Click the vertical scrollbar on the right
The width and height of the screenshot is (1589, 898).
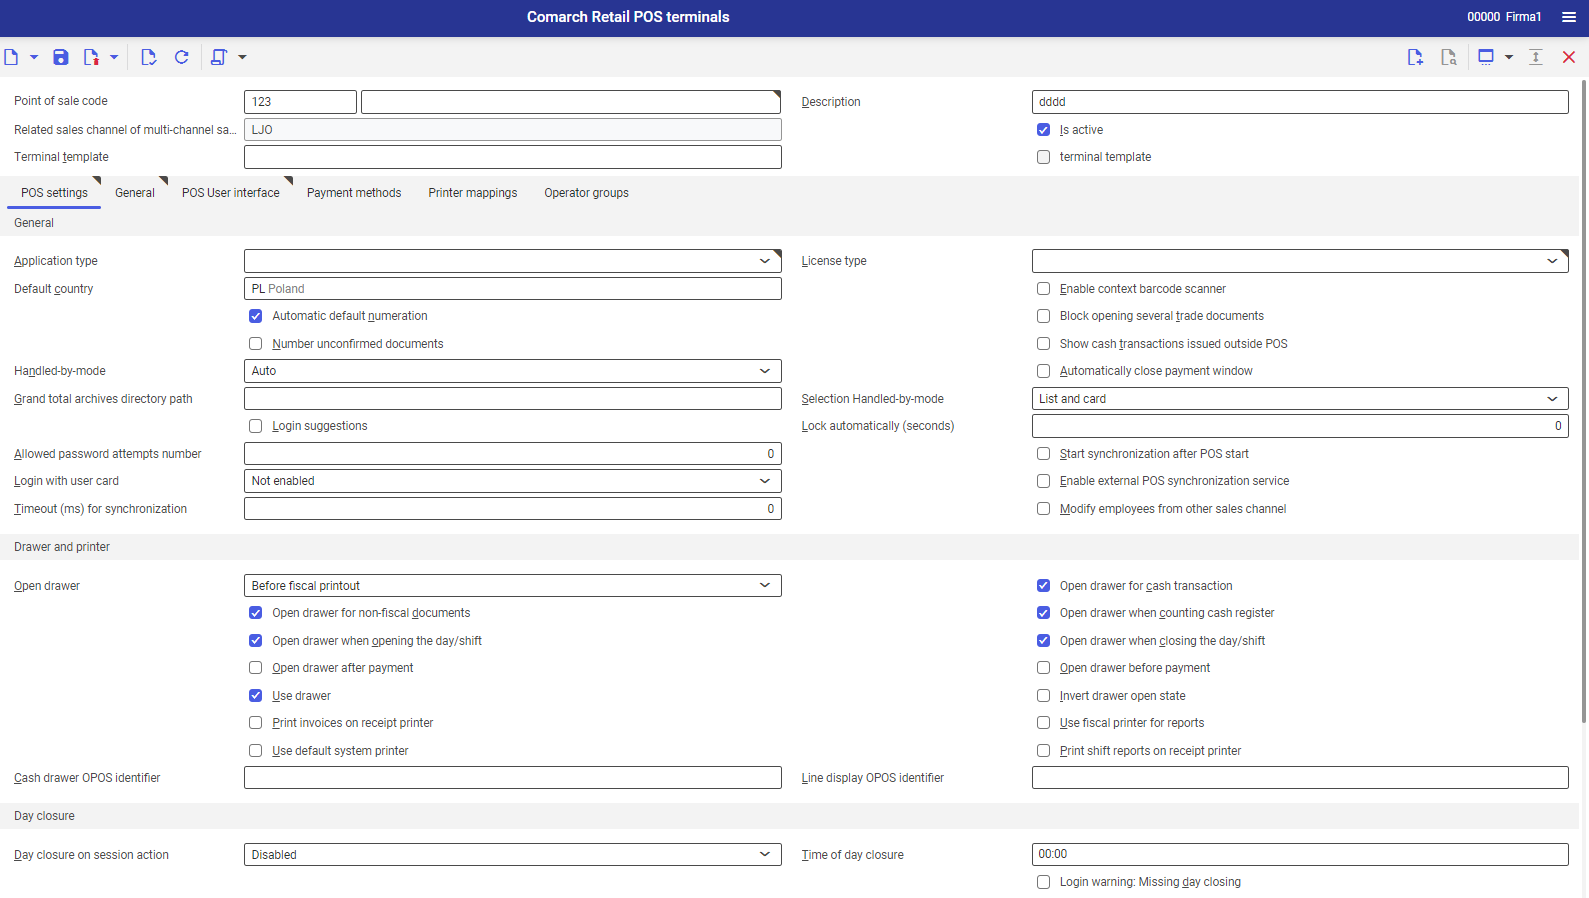point(1584,400)
